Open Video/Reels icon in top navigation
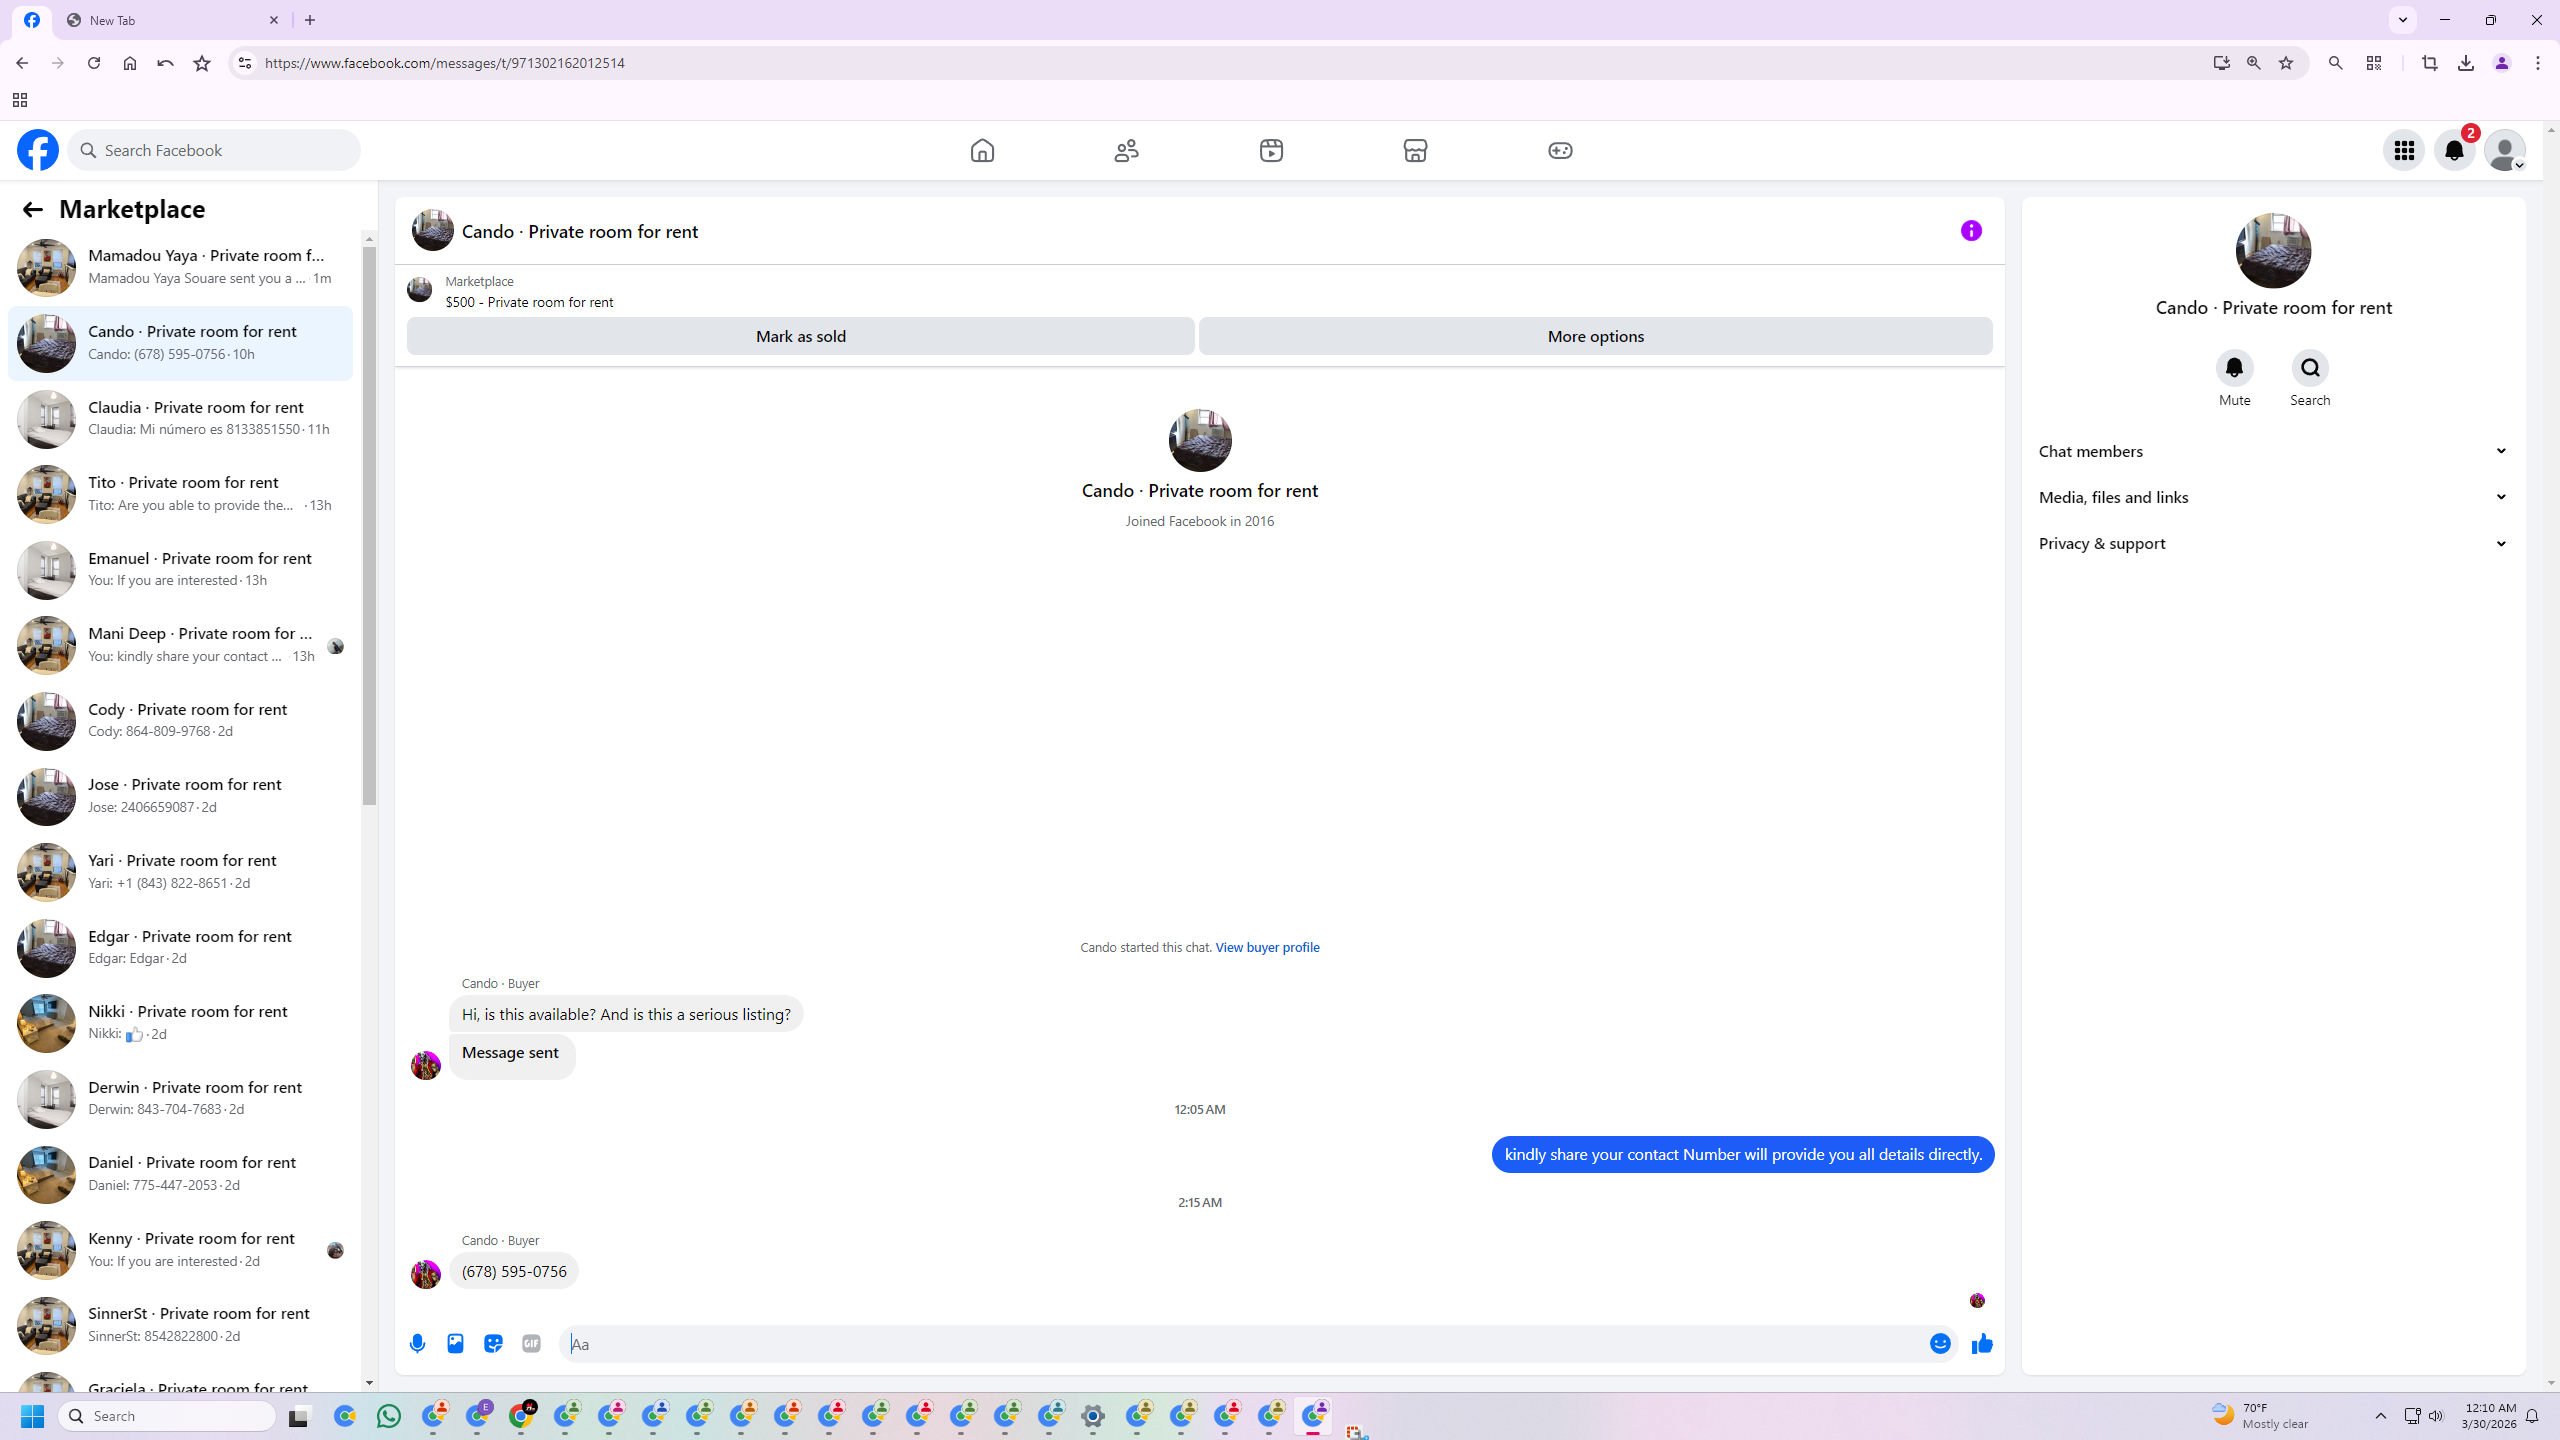The height and width of the screenshot is (1440, 2560). pos(1271,150)
